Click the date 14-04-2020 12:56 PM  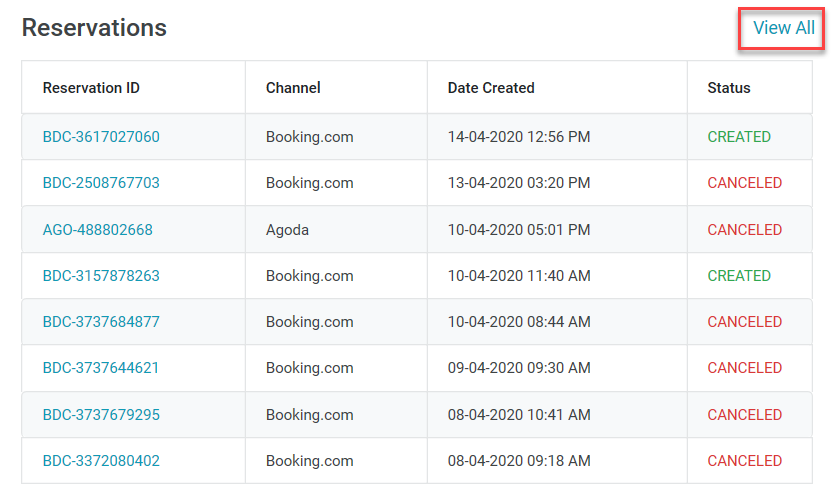[x=519, y=137]
